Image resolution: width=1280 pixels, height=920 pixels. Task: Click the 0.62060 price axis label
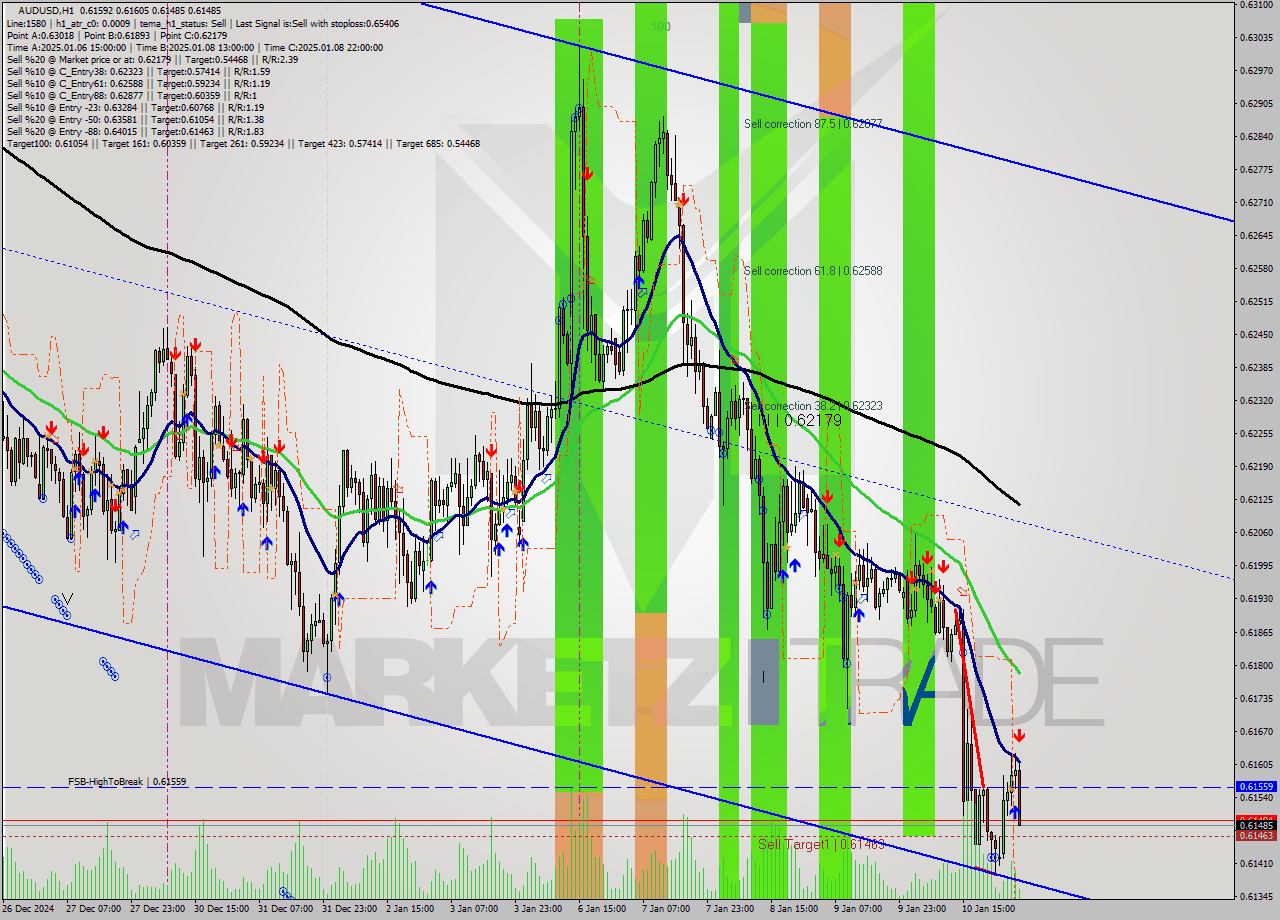(1255, 533)
